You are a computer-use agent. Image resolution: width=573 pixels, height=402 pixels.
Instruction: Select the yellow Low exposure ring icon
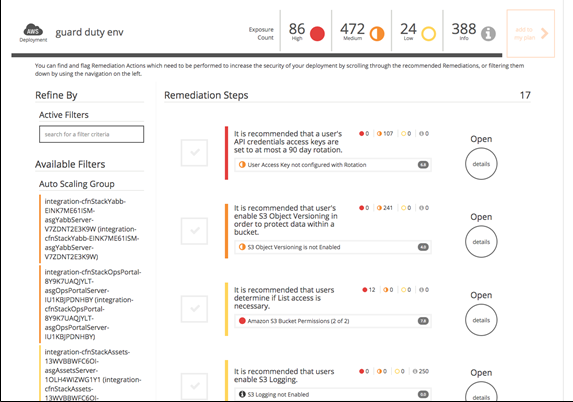click(429, 34)
